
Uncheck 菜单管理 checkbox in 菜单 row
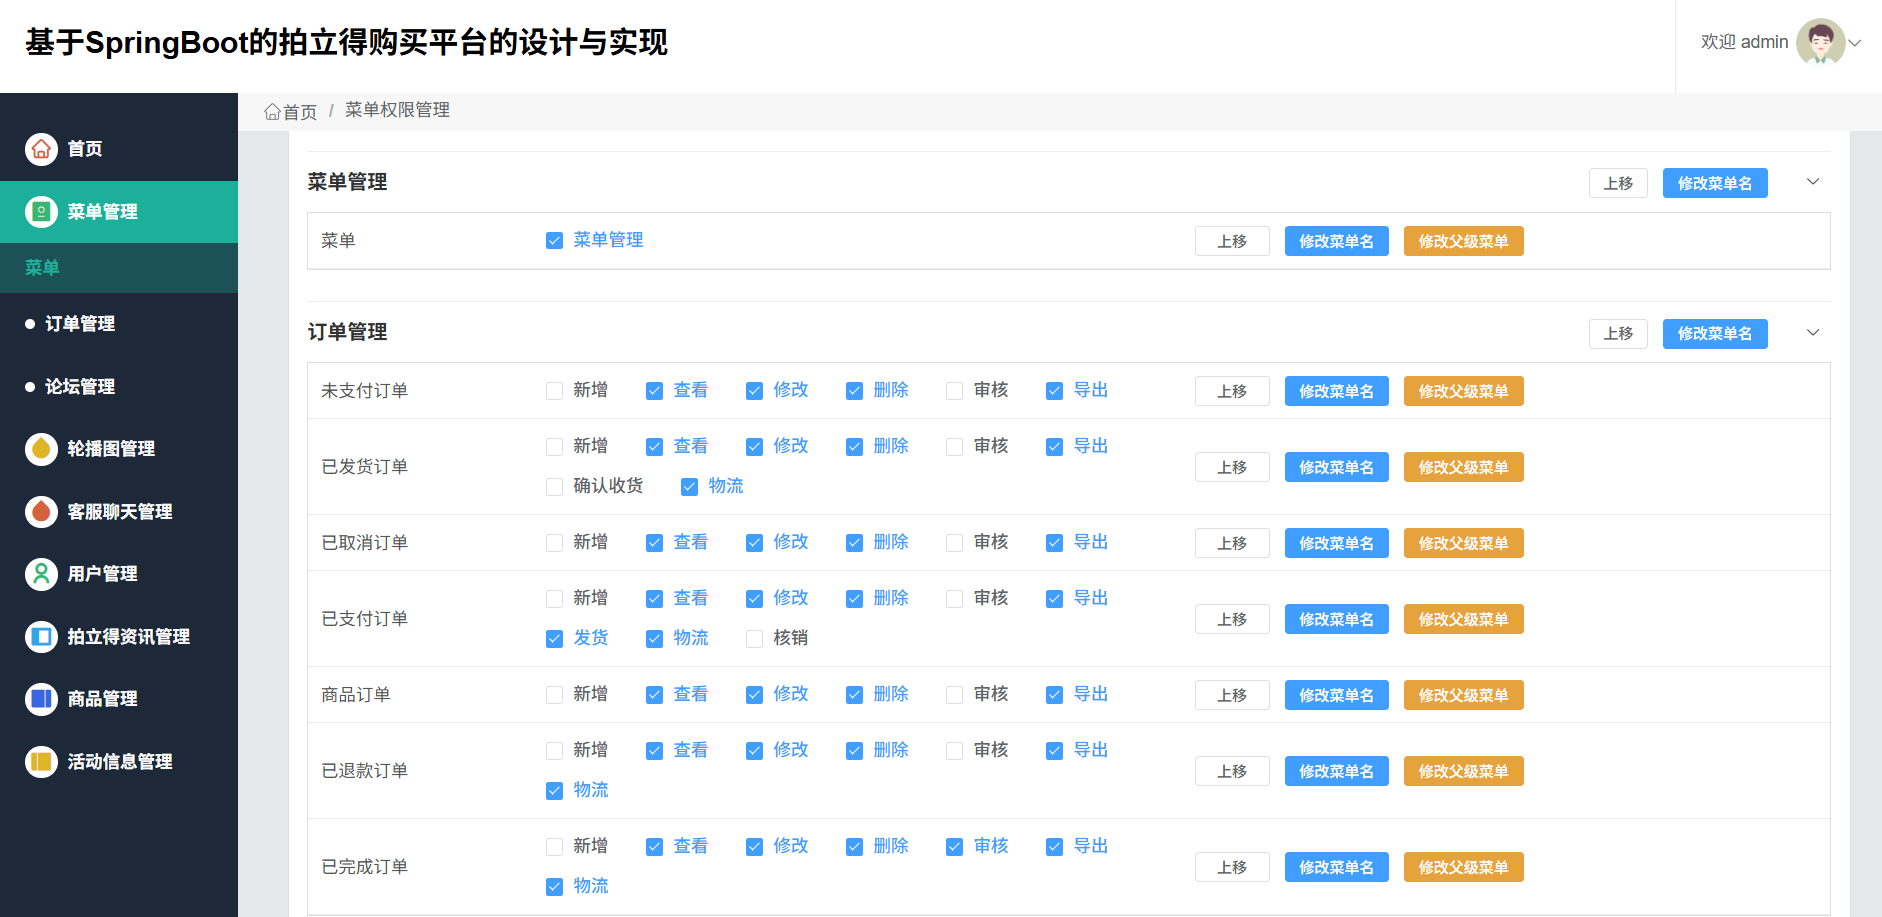point(554,241)
